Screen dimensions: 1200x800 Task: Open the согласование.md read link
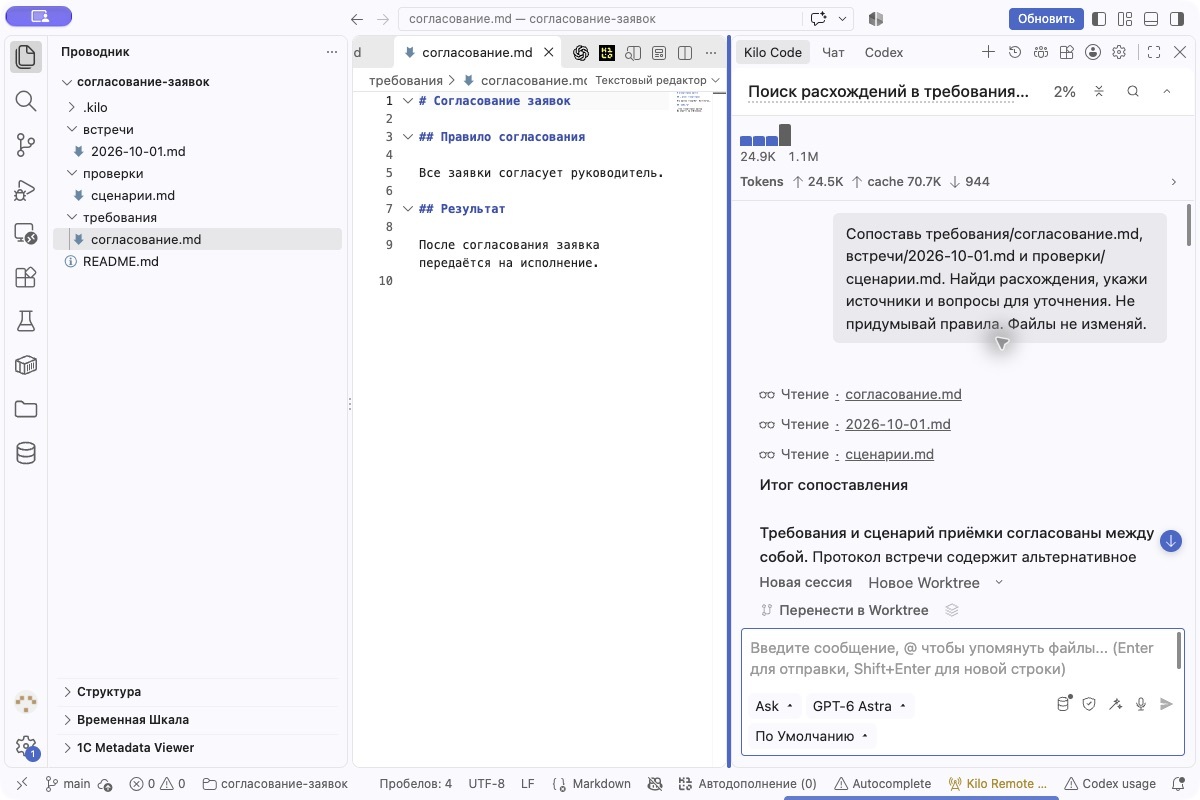pyautogui.click(x=903, y=394)
